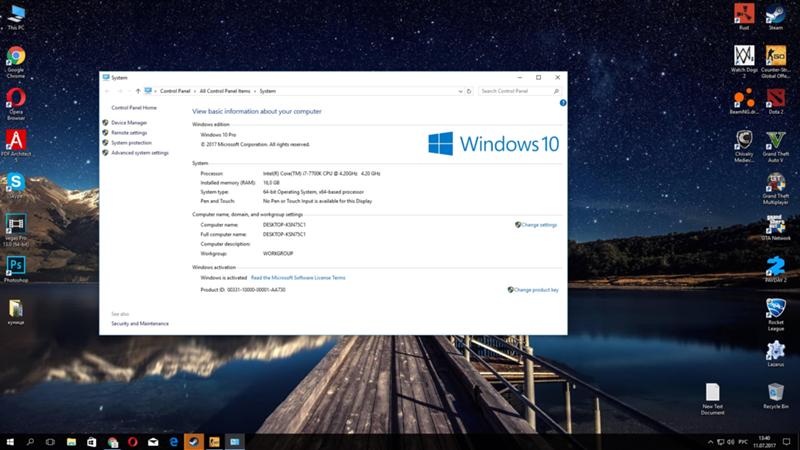Open the Windows Start menu
Image resolution: width=800 pixels, height=450 pixels.
pos(10,442)
